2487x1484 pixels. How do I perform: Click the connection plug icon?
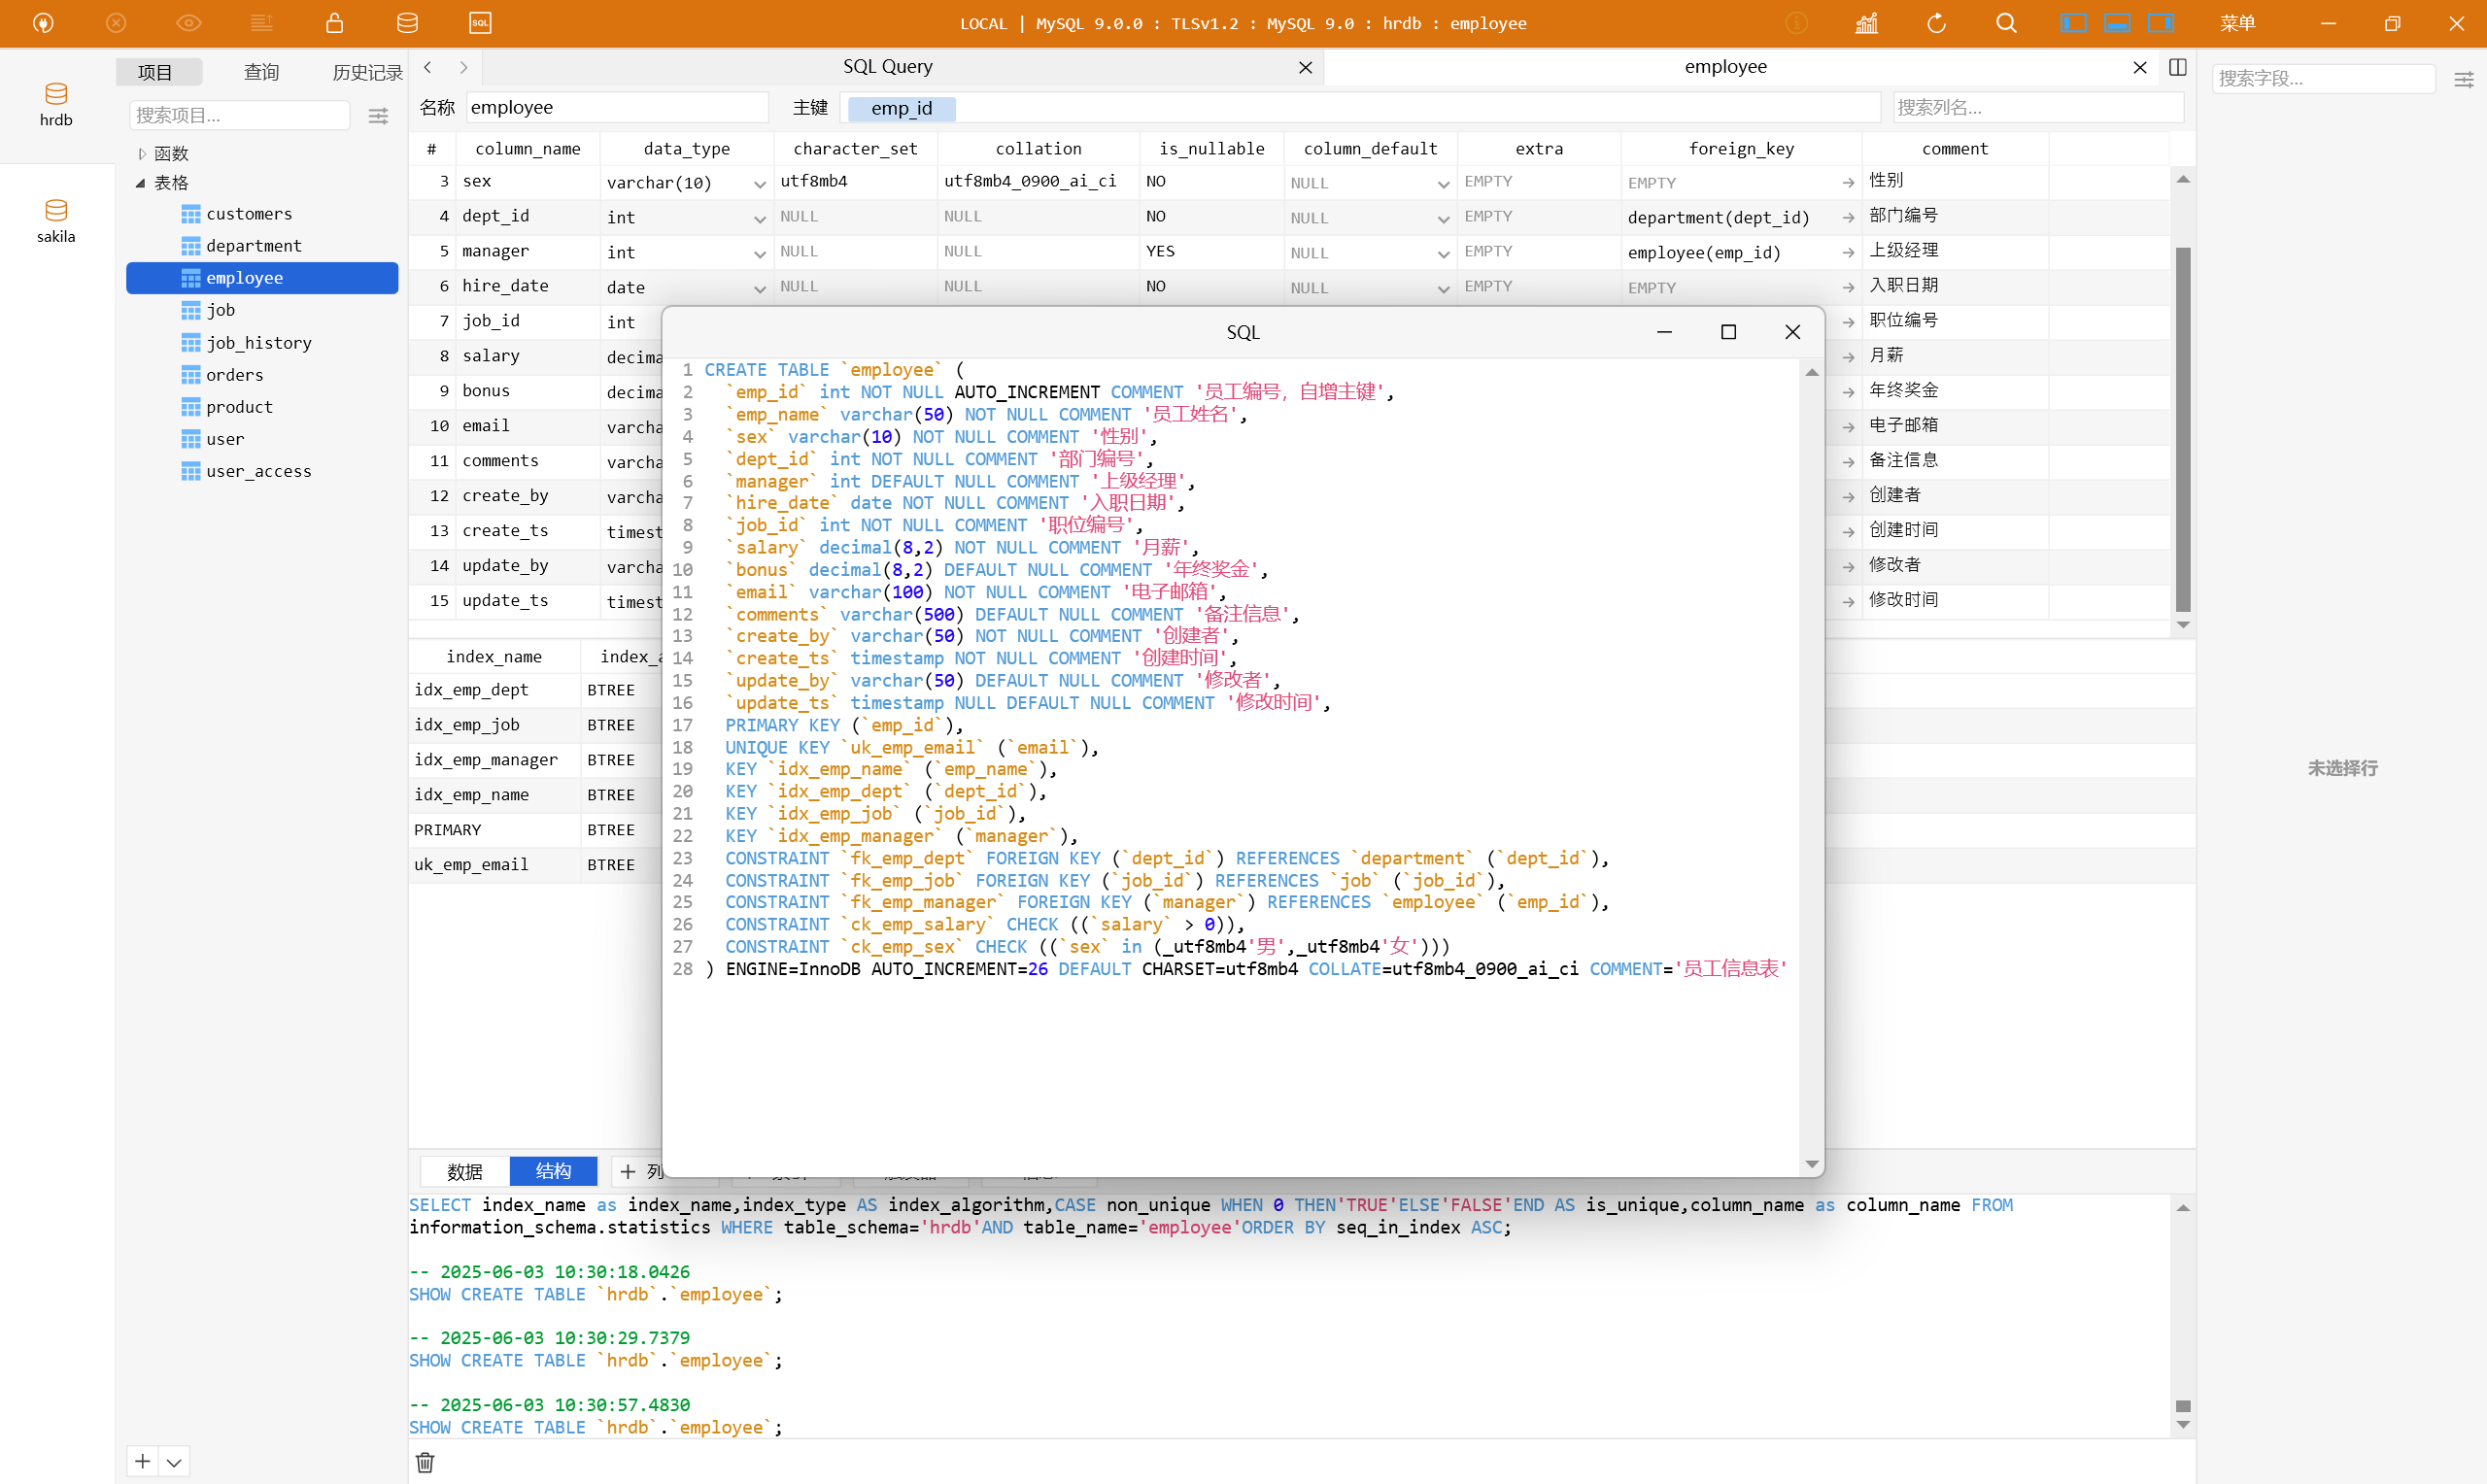click(43, 23)
